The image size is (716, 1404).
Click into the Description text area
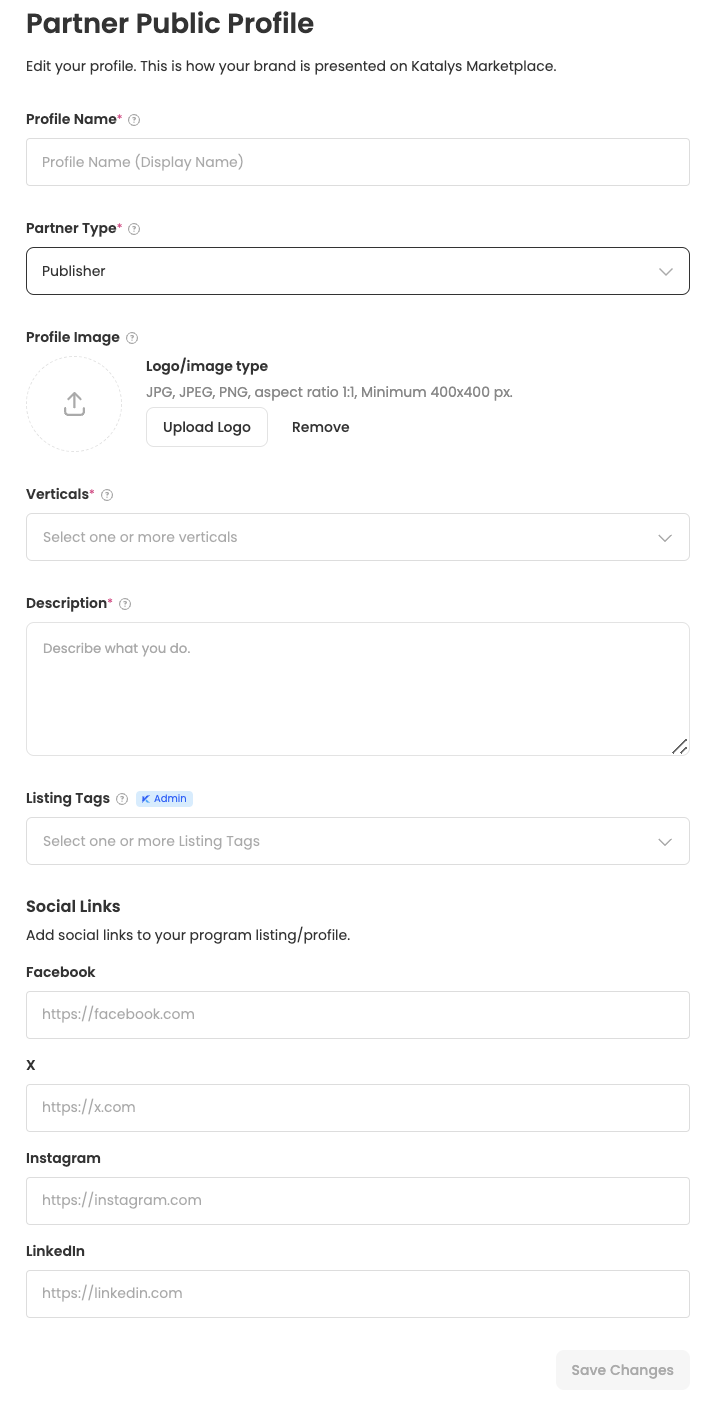pyautogui.click(x=357, y=689)
